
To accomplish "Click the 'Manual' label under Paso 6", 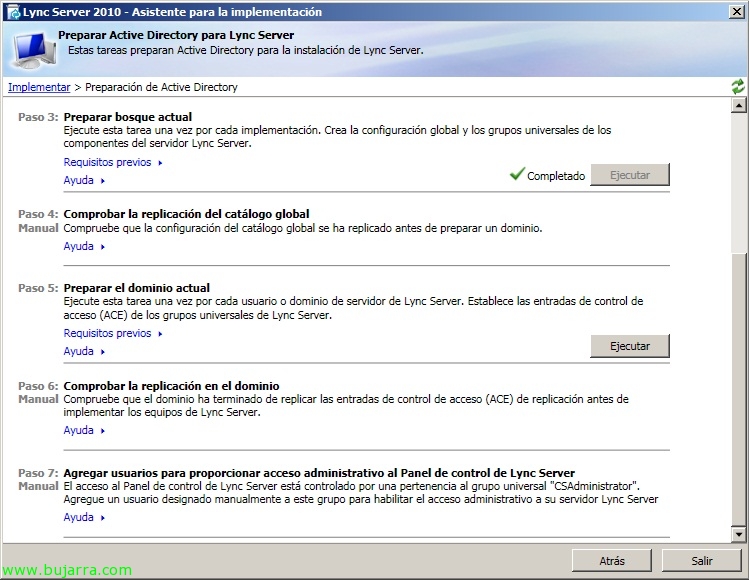I will pos(38,399).
